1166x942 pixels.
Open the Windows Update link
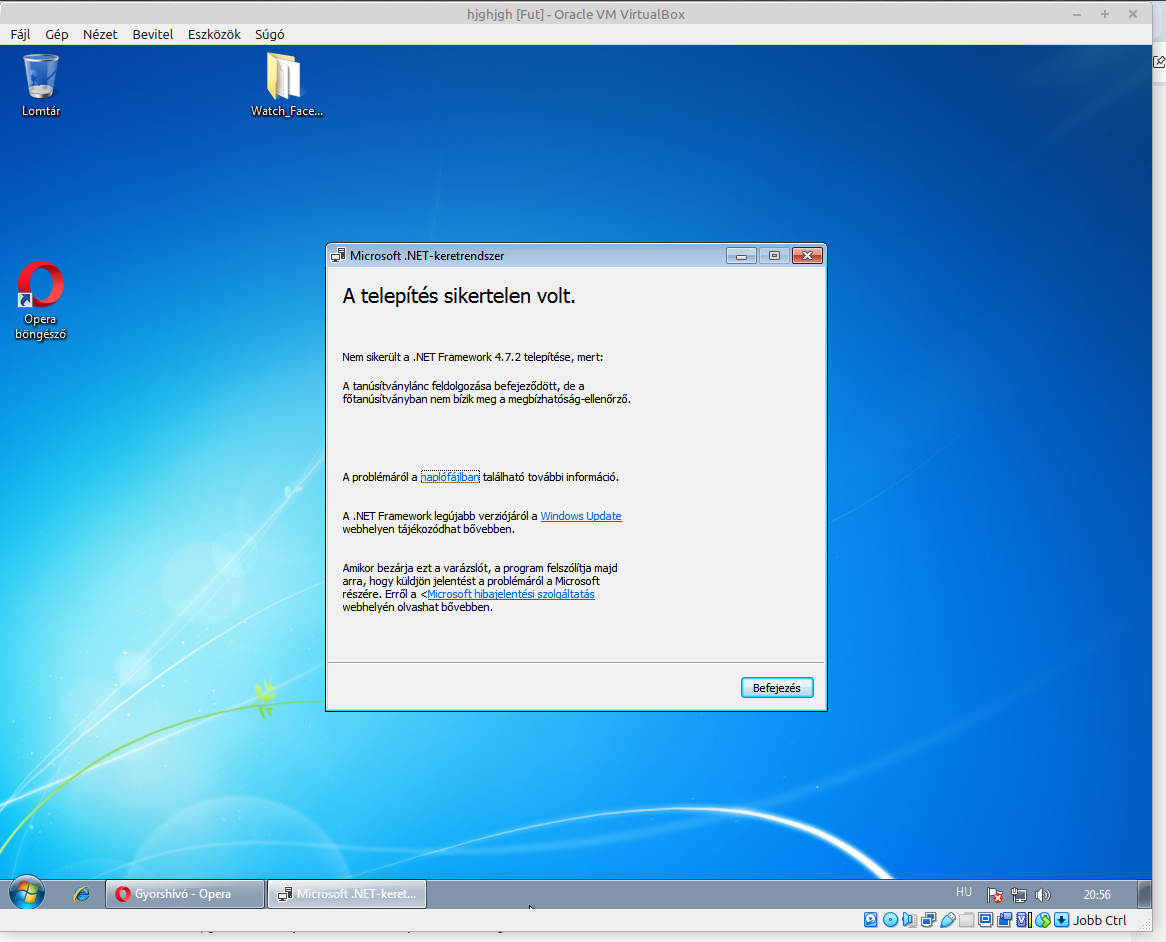tap(581, 516)
